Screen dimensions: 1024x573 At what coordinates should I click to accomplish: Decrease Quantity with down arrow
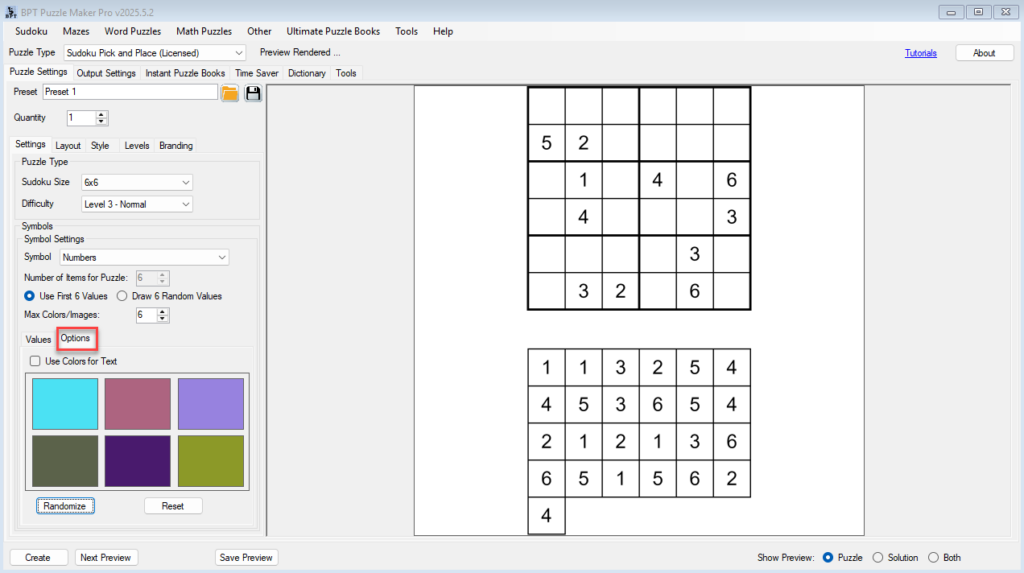[x=101, y=122]
